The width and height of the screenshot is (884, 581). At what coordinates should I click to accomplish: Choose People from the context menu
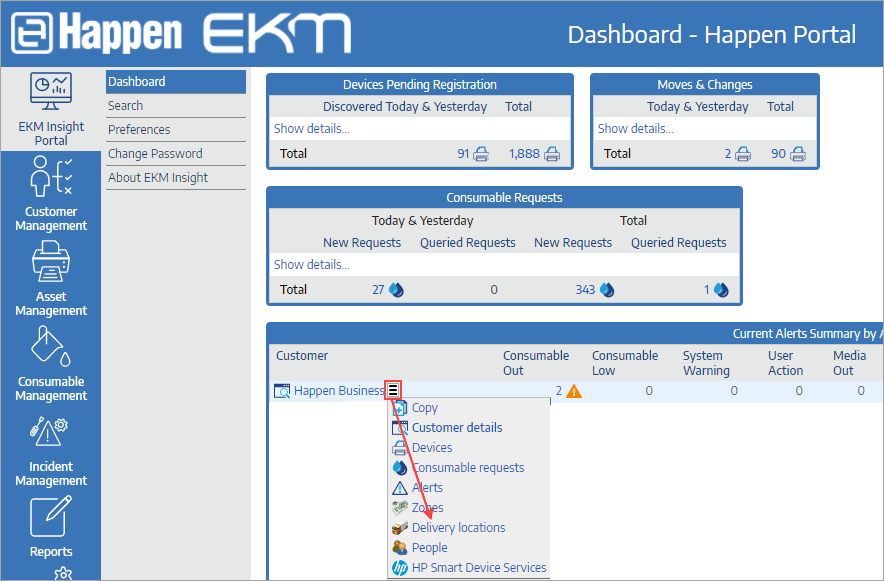click(x=430, y=548)
